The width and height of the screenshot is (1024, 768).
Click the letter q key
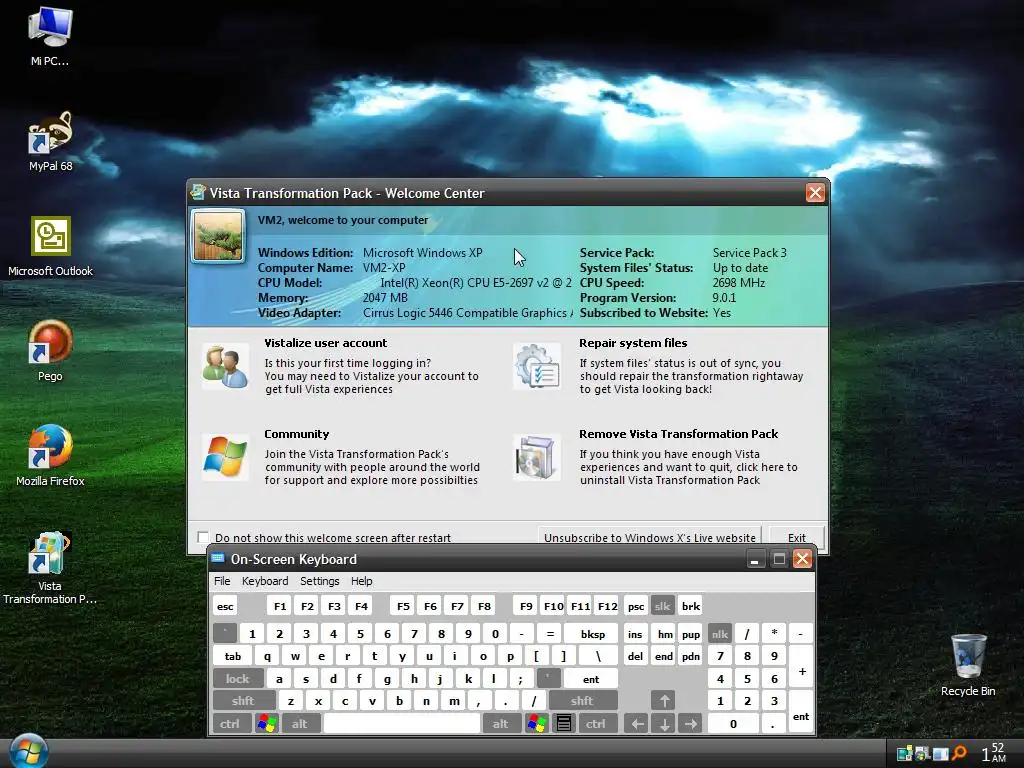267,656
